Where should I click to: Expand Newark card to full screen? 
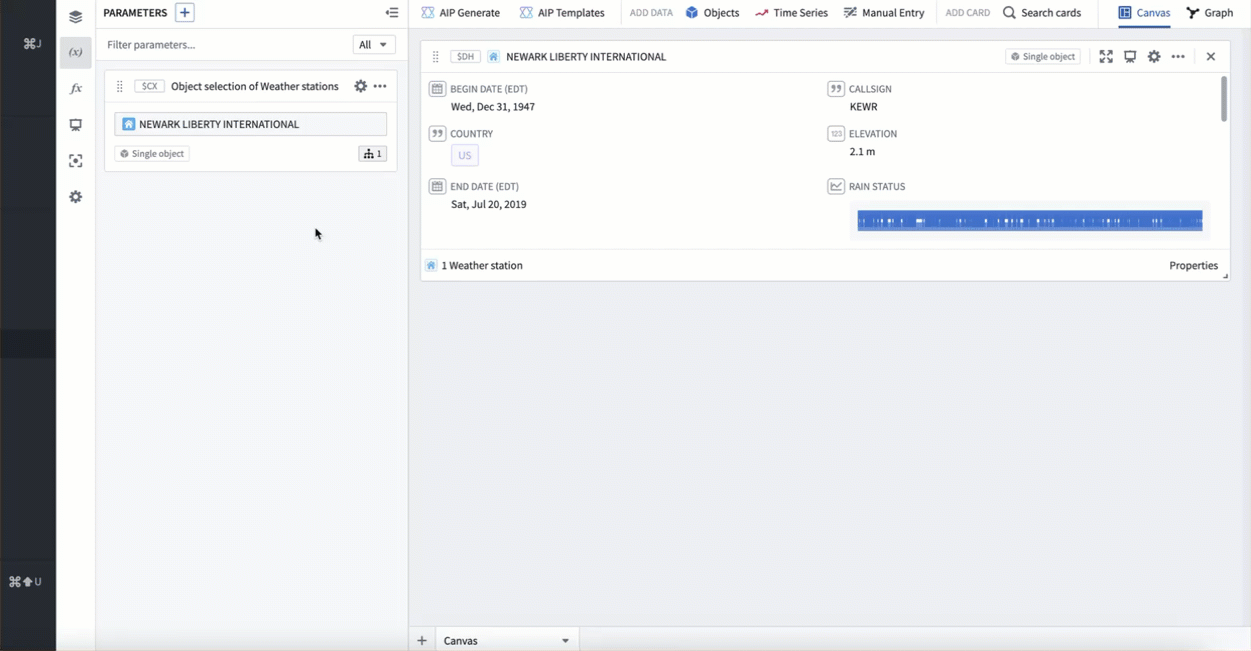tap(1106, 57)
